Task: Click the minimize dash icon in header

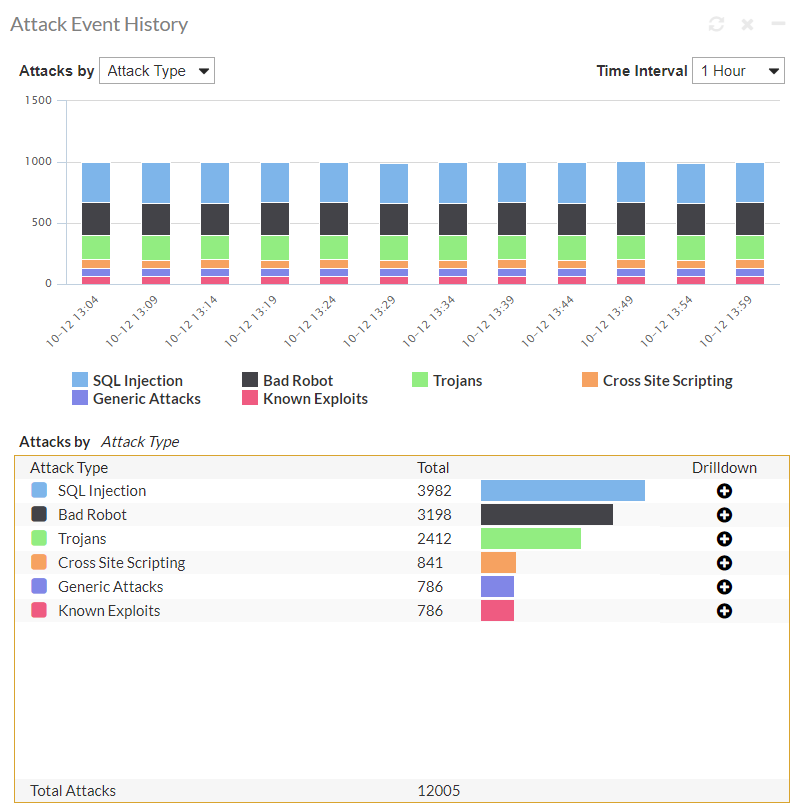Action: tap(778, 24)
